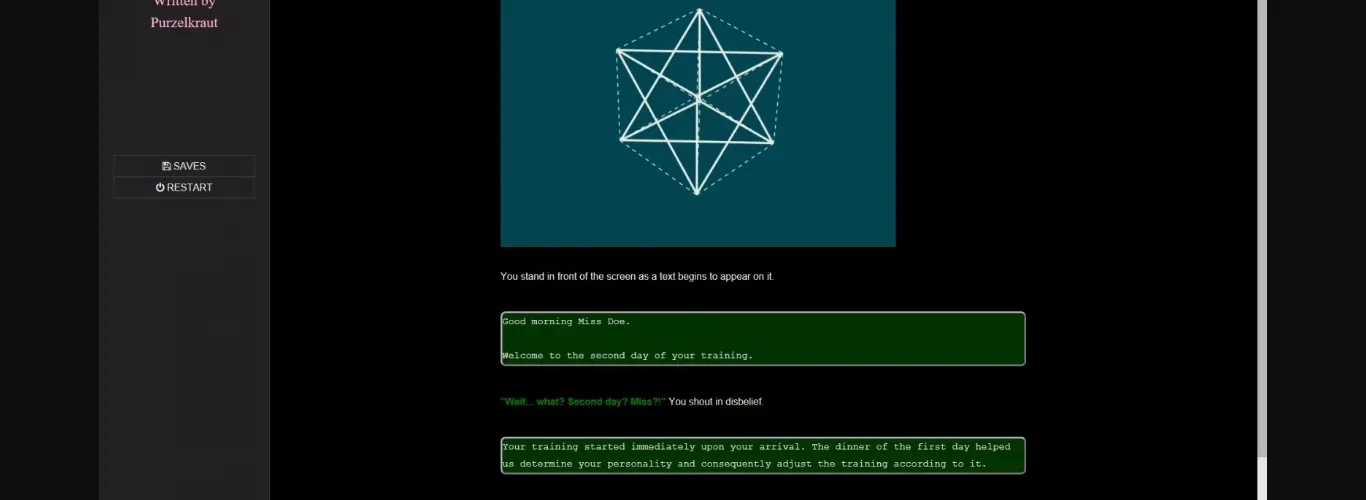The width and height of the screenshot is (1366, 500).
Task: Click the floppy disk icon beside SAVES
Action: click(166, 166)
